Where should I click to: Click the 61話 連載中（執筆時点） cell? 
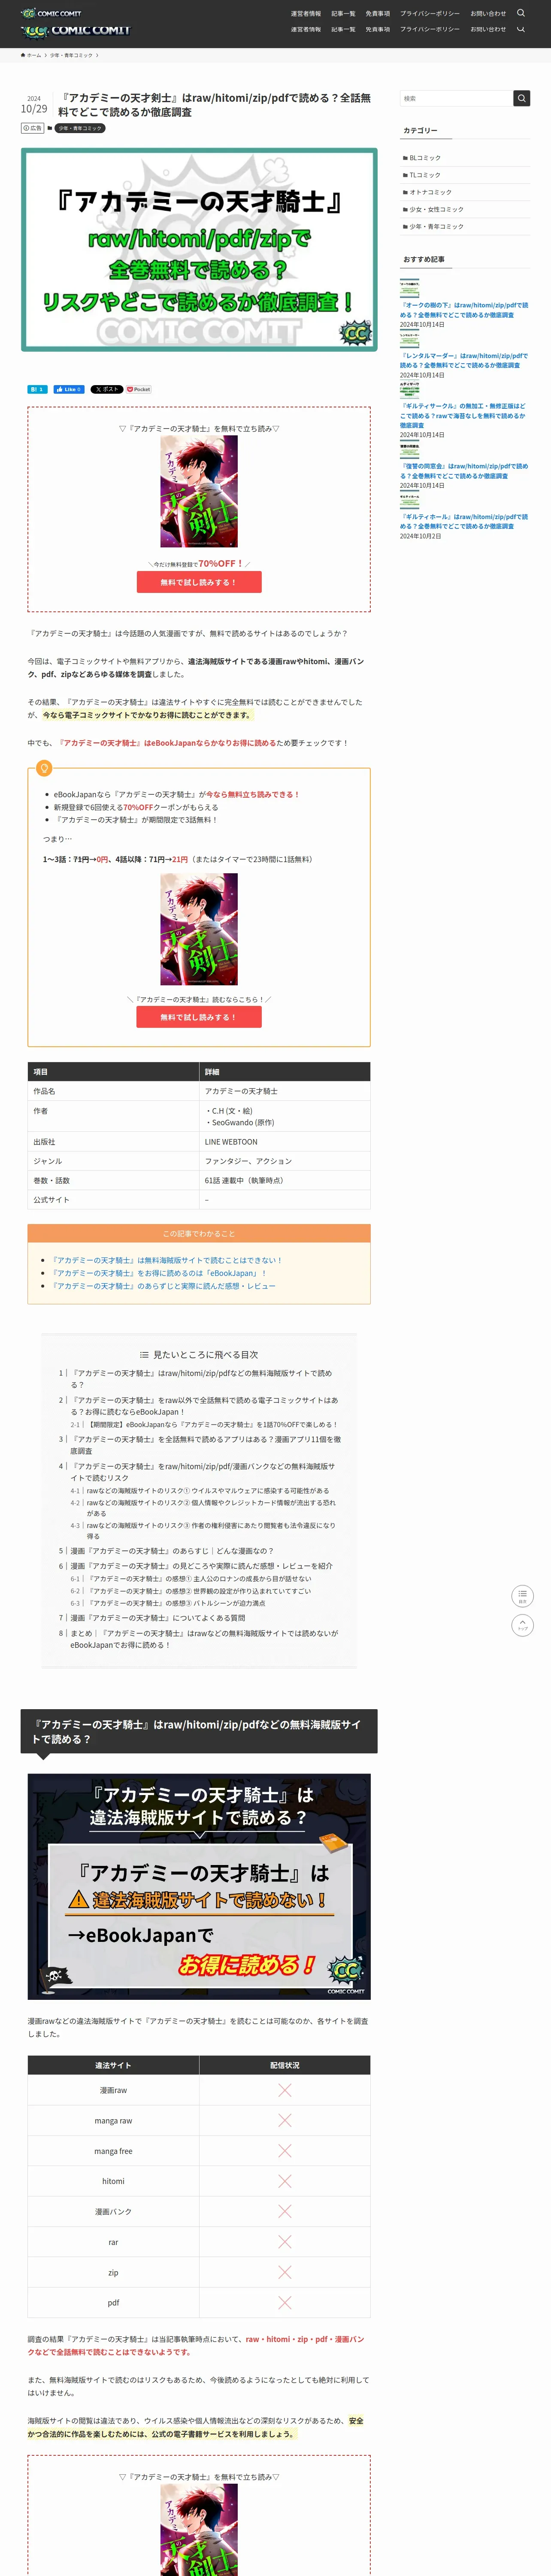tap(285, 1180)
